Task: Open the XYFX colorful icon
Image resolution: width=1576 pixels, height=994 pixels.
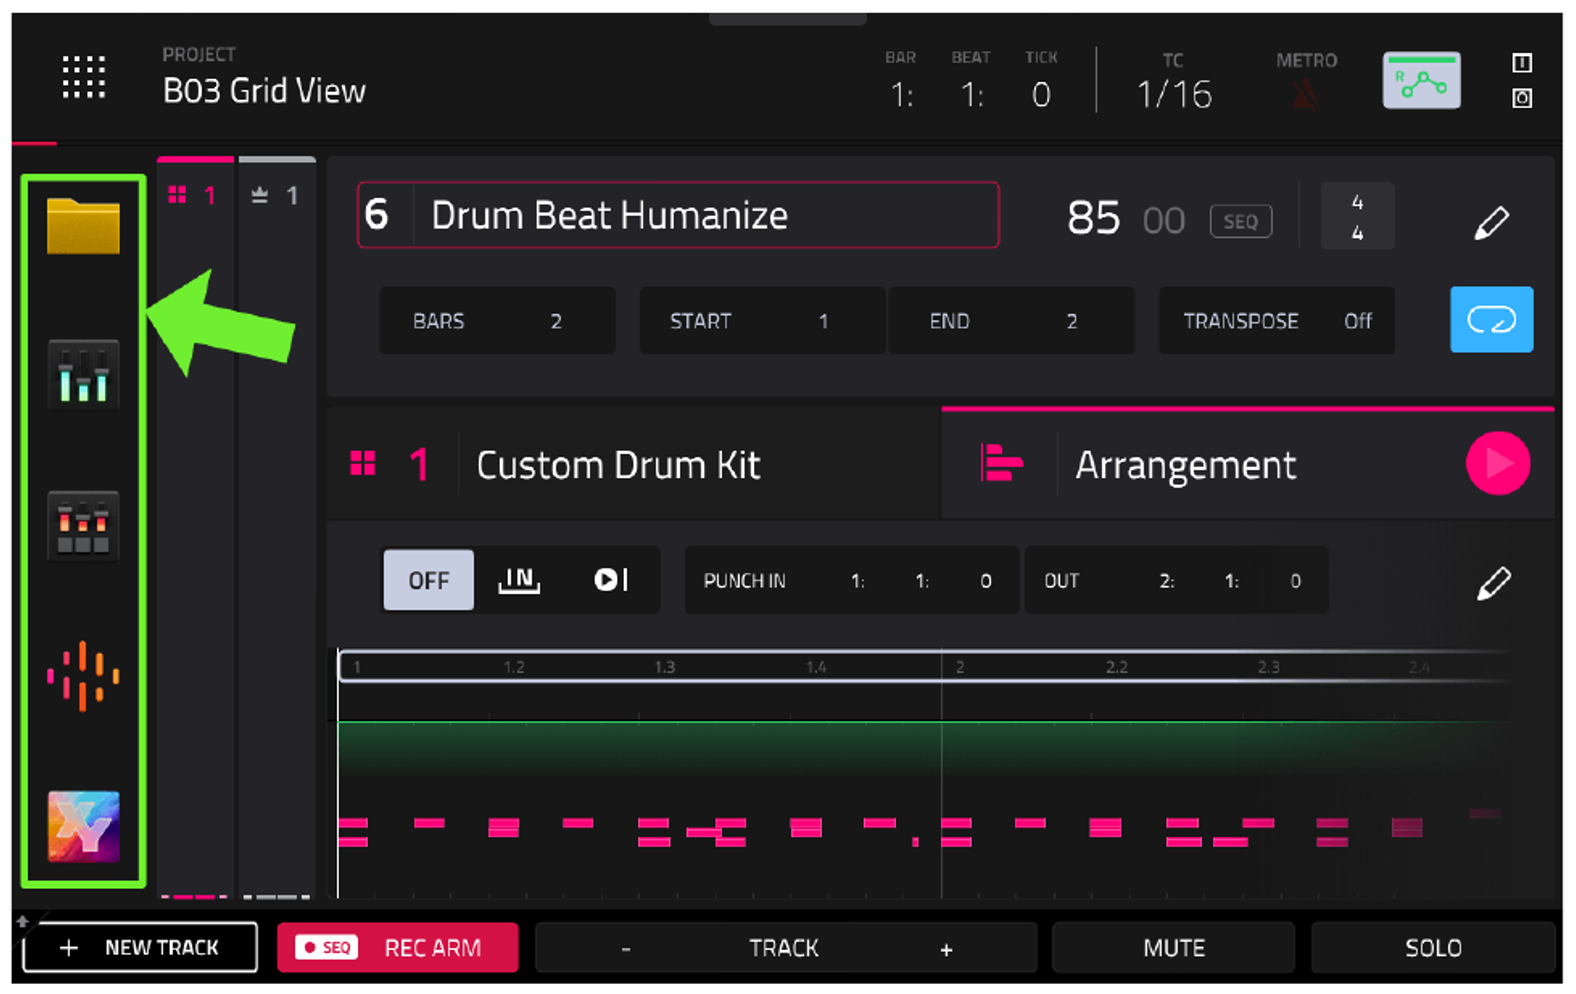Action: 83,826
